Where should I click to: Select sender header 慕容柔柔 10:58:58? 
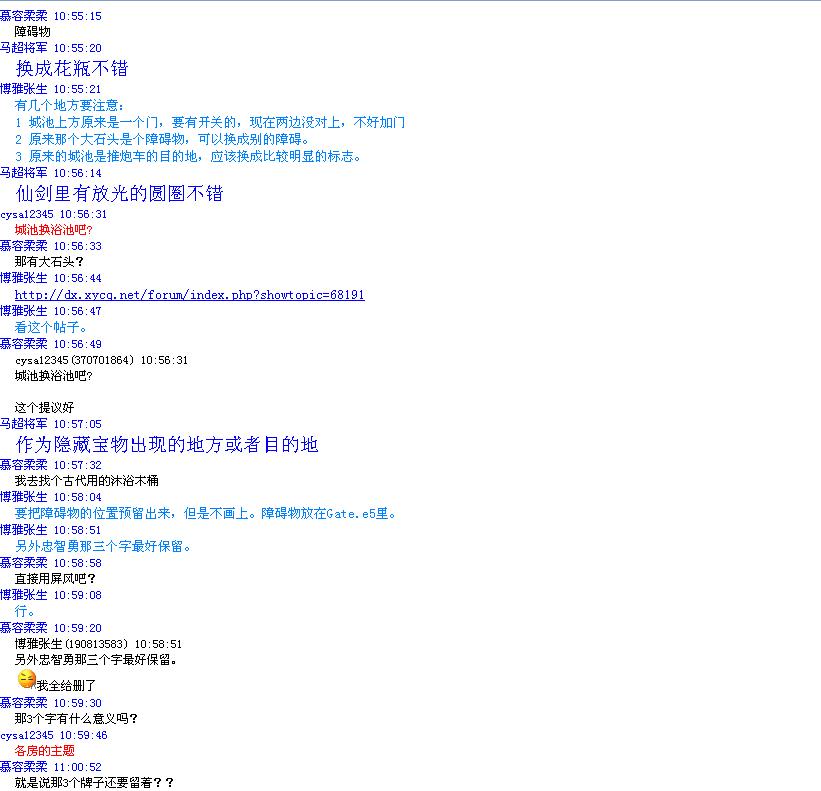coord(51,563)
